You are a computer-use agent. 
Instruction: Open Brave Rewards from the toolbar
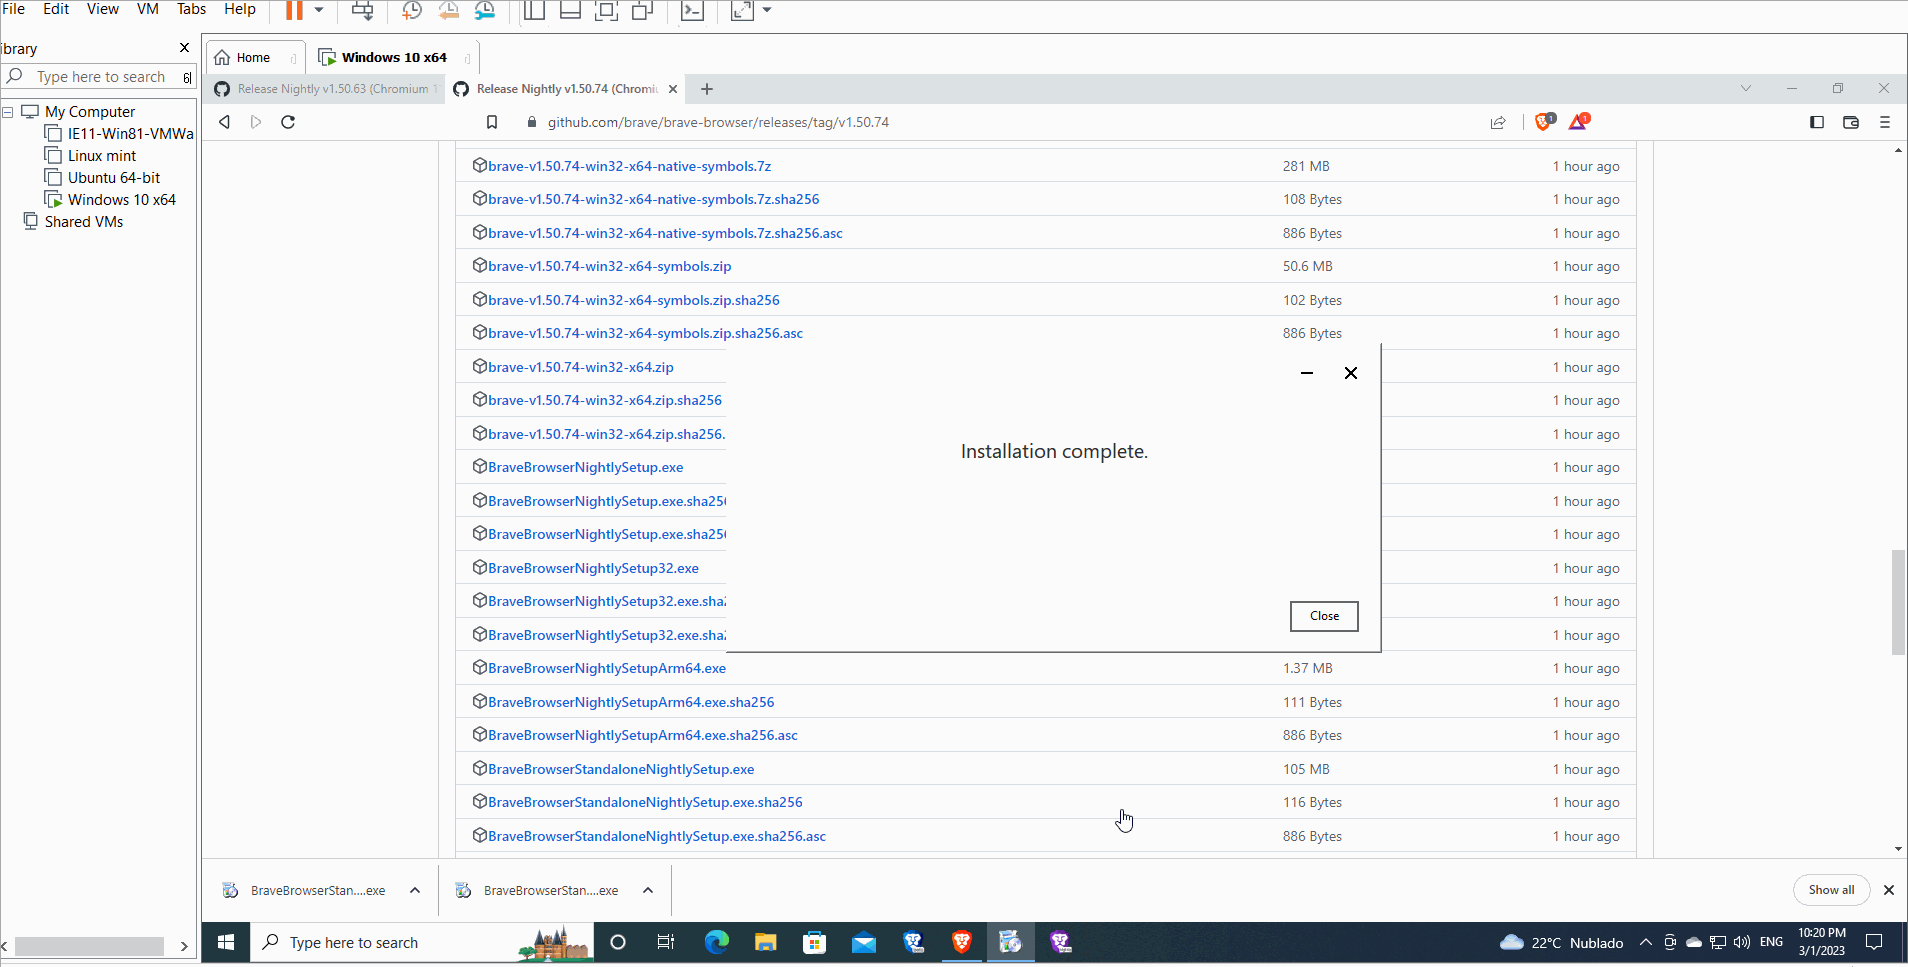pyautogui.click(x=1580, y=121)
